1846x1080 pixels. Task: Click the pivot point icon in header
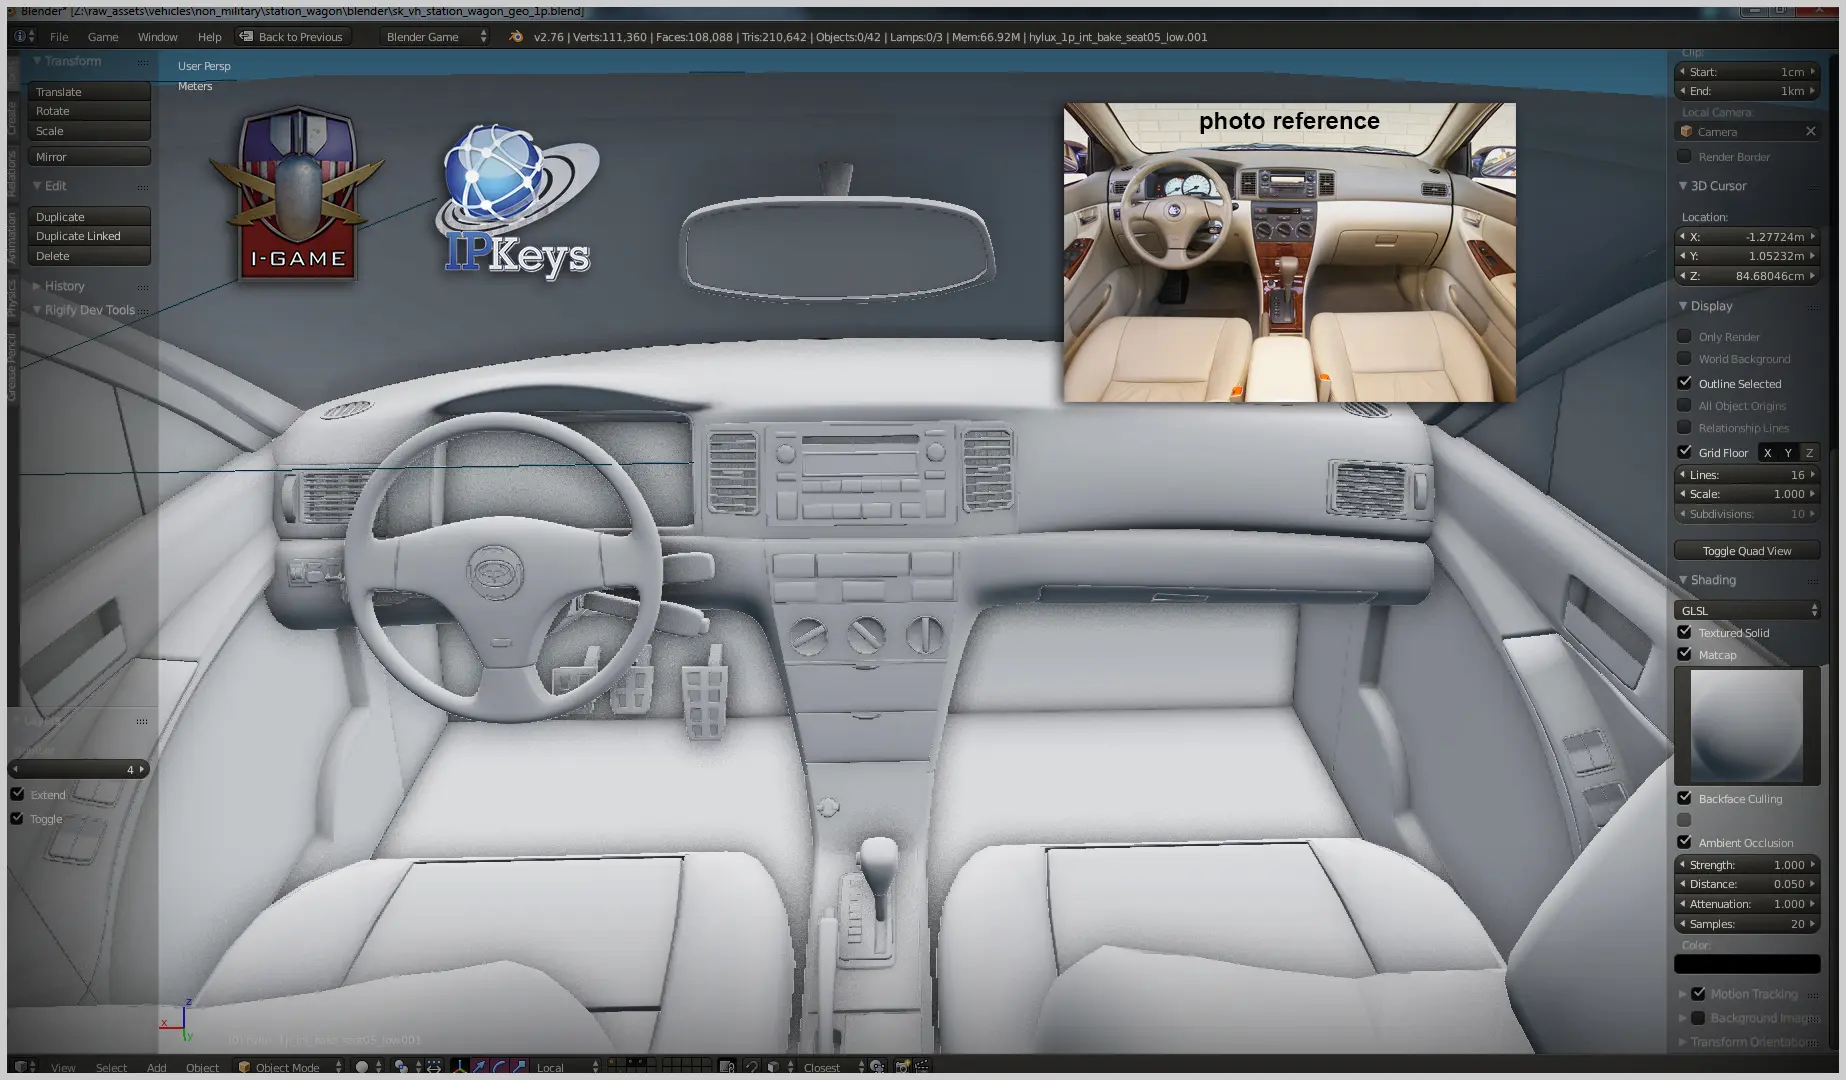tap(401, 1067)
